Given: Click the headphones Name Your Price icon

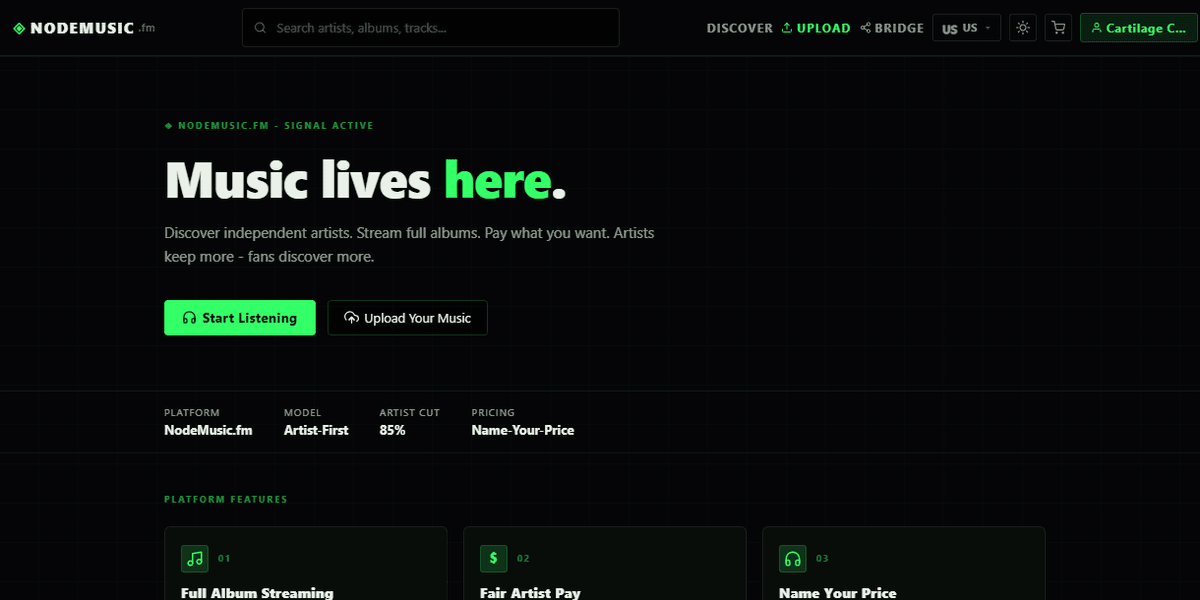Looking at the screenshot, I should (x=792, y=558).
